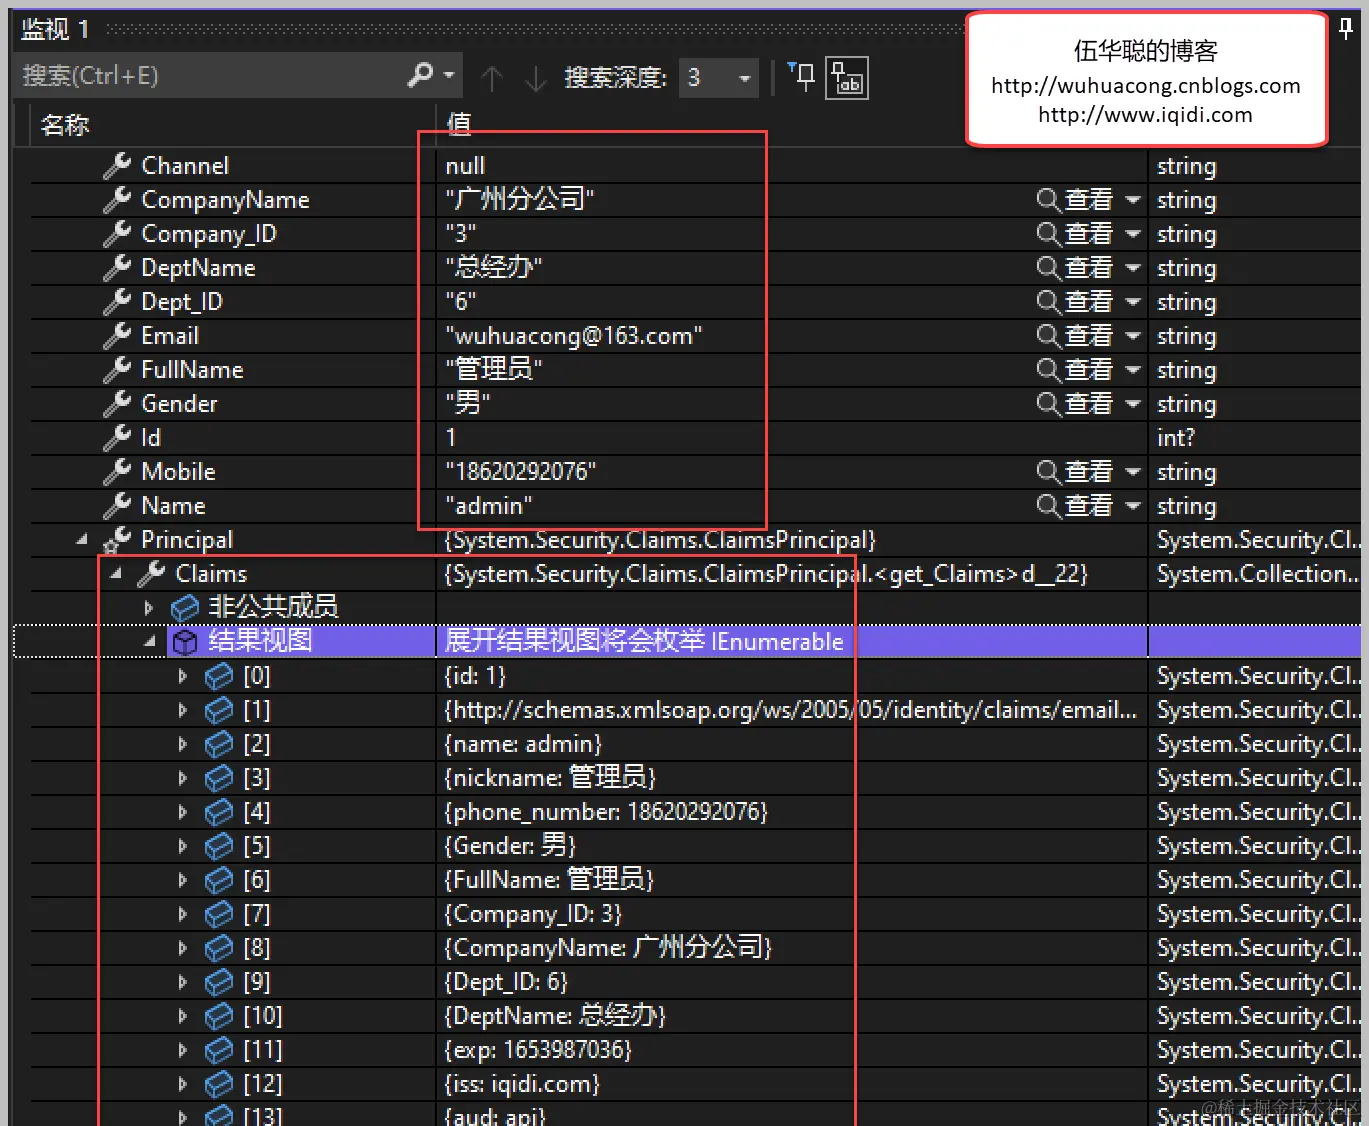The width and height of the screenshot is (1369, 1126).
Task: Select the Gender property row name
Action: [179, 404]
